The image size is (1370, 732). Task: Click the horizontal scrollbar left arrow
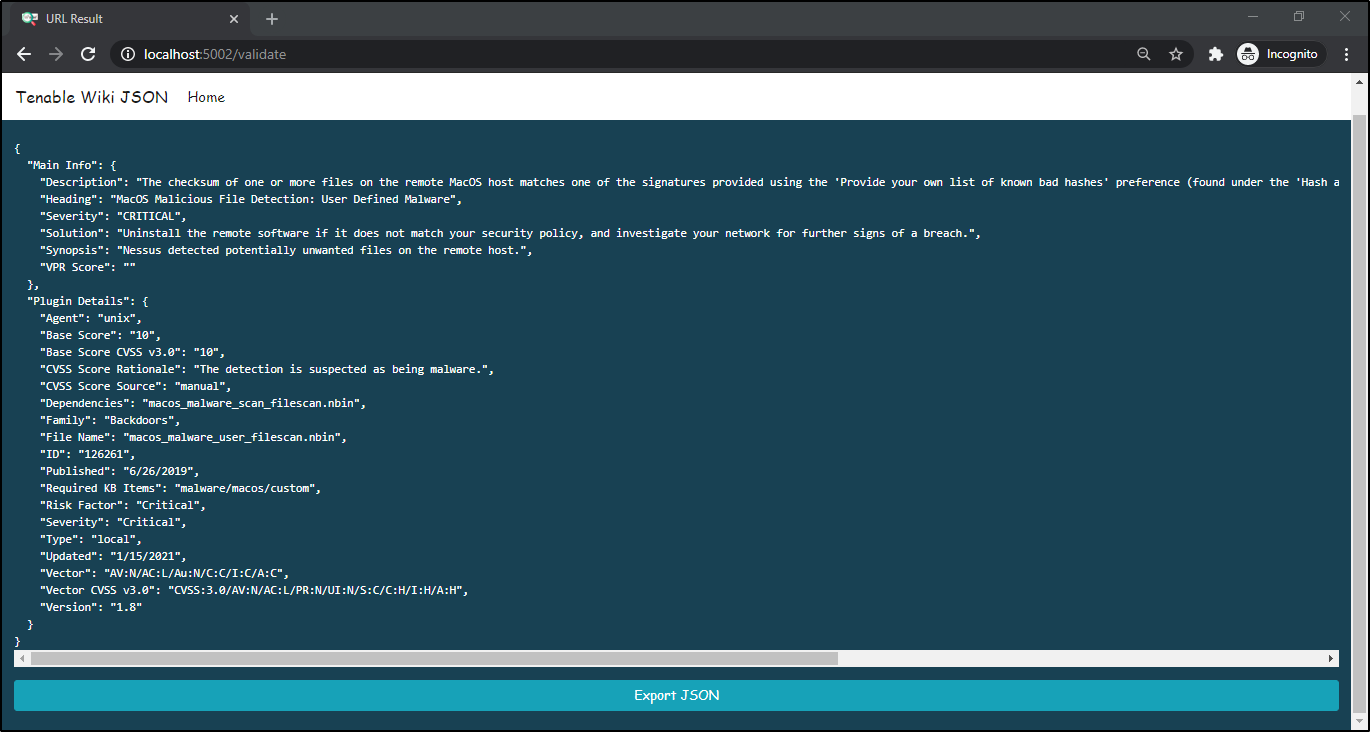pos(21,658)
